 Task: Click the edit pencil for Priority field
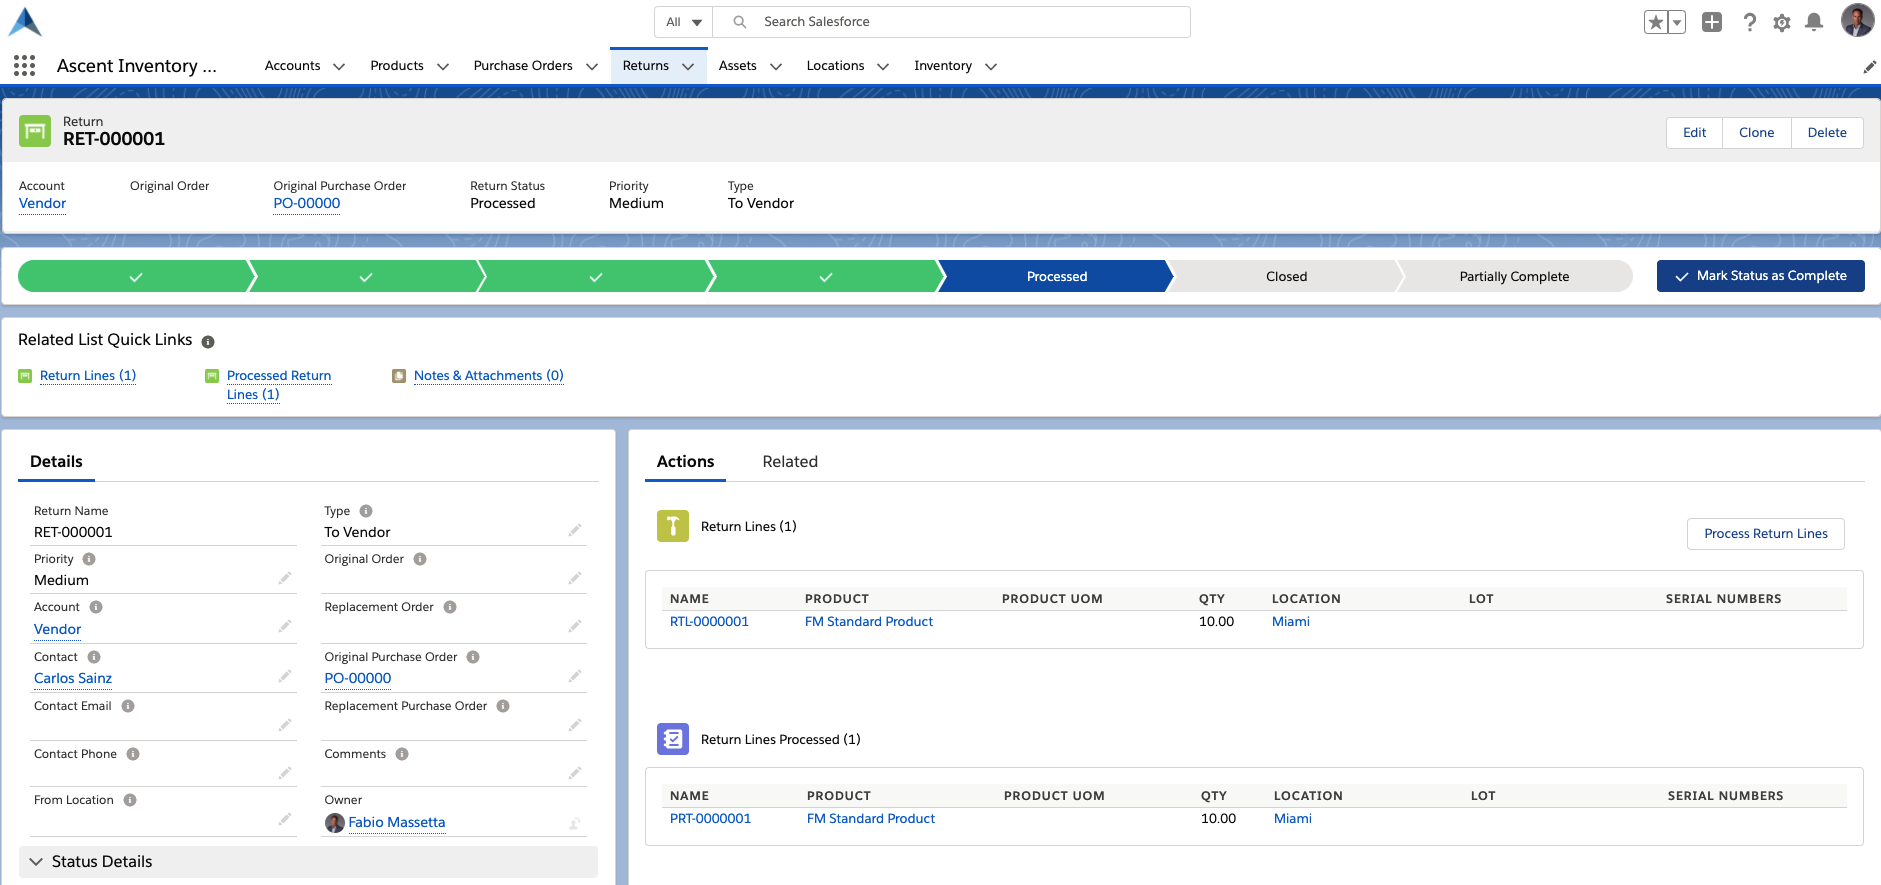coord(285,578)
